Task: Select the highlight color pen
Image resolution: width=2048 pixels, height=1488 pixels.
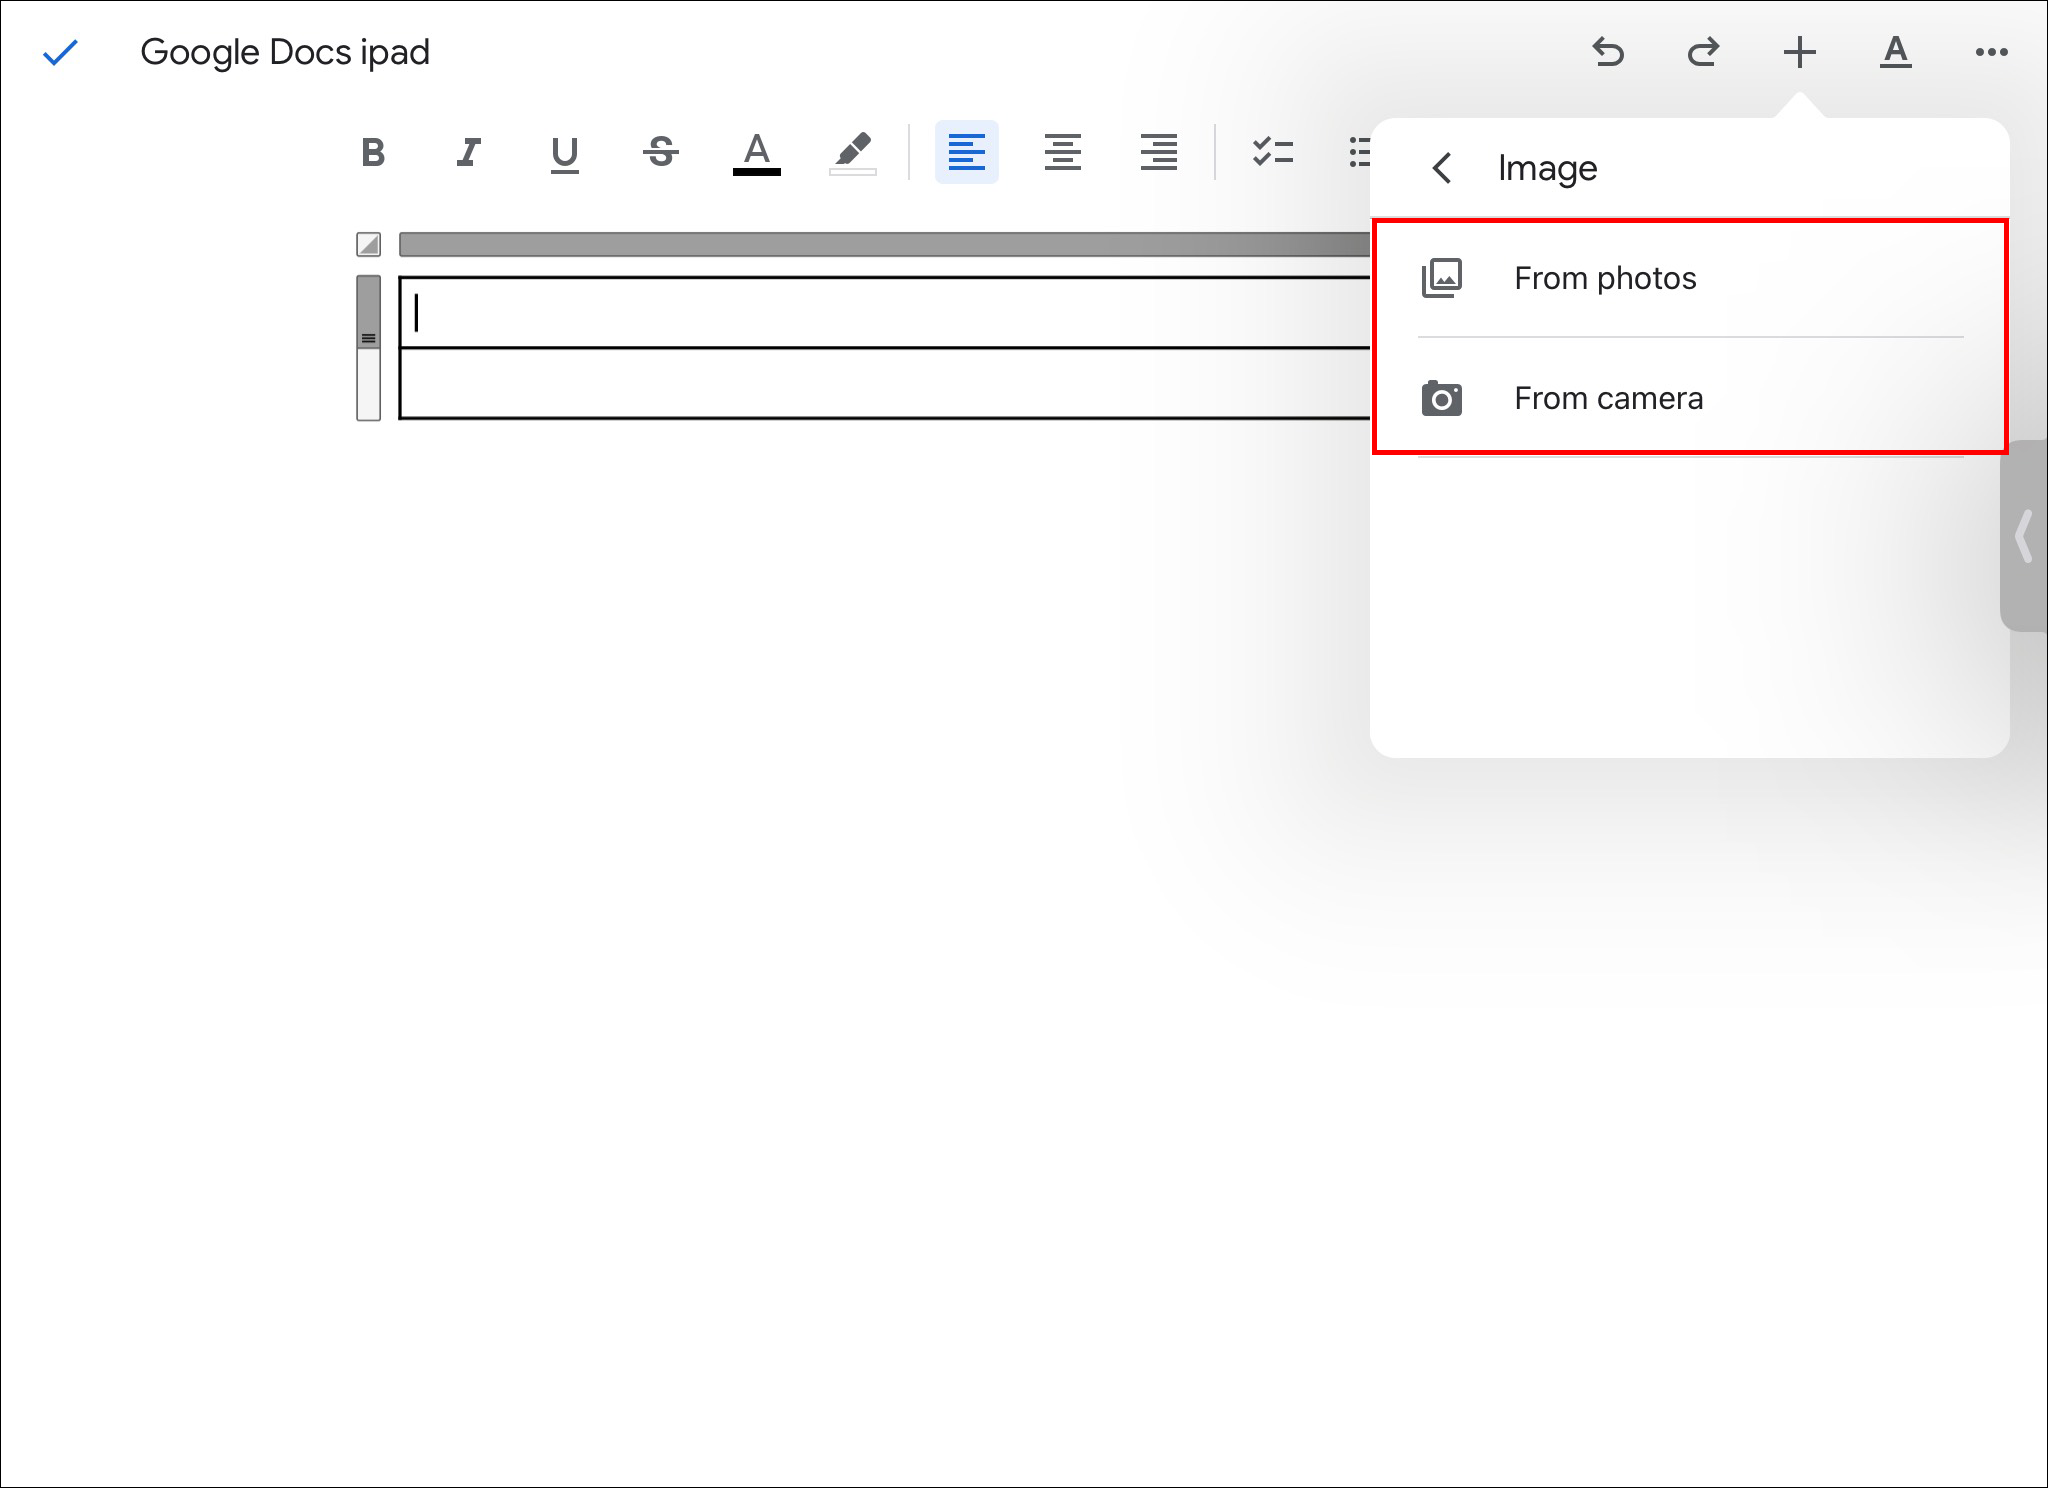Action: click(x=853, y=153)
